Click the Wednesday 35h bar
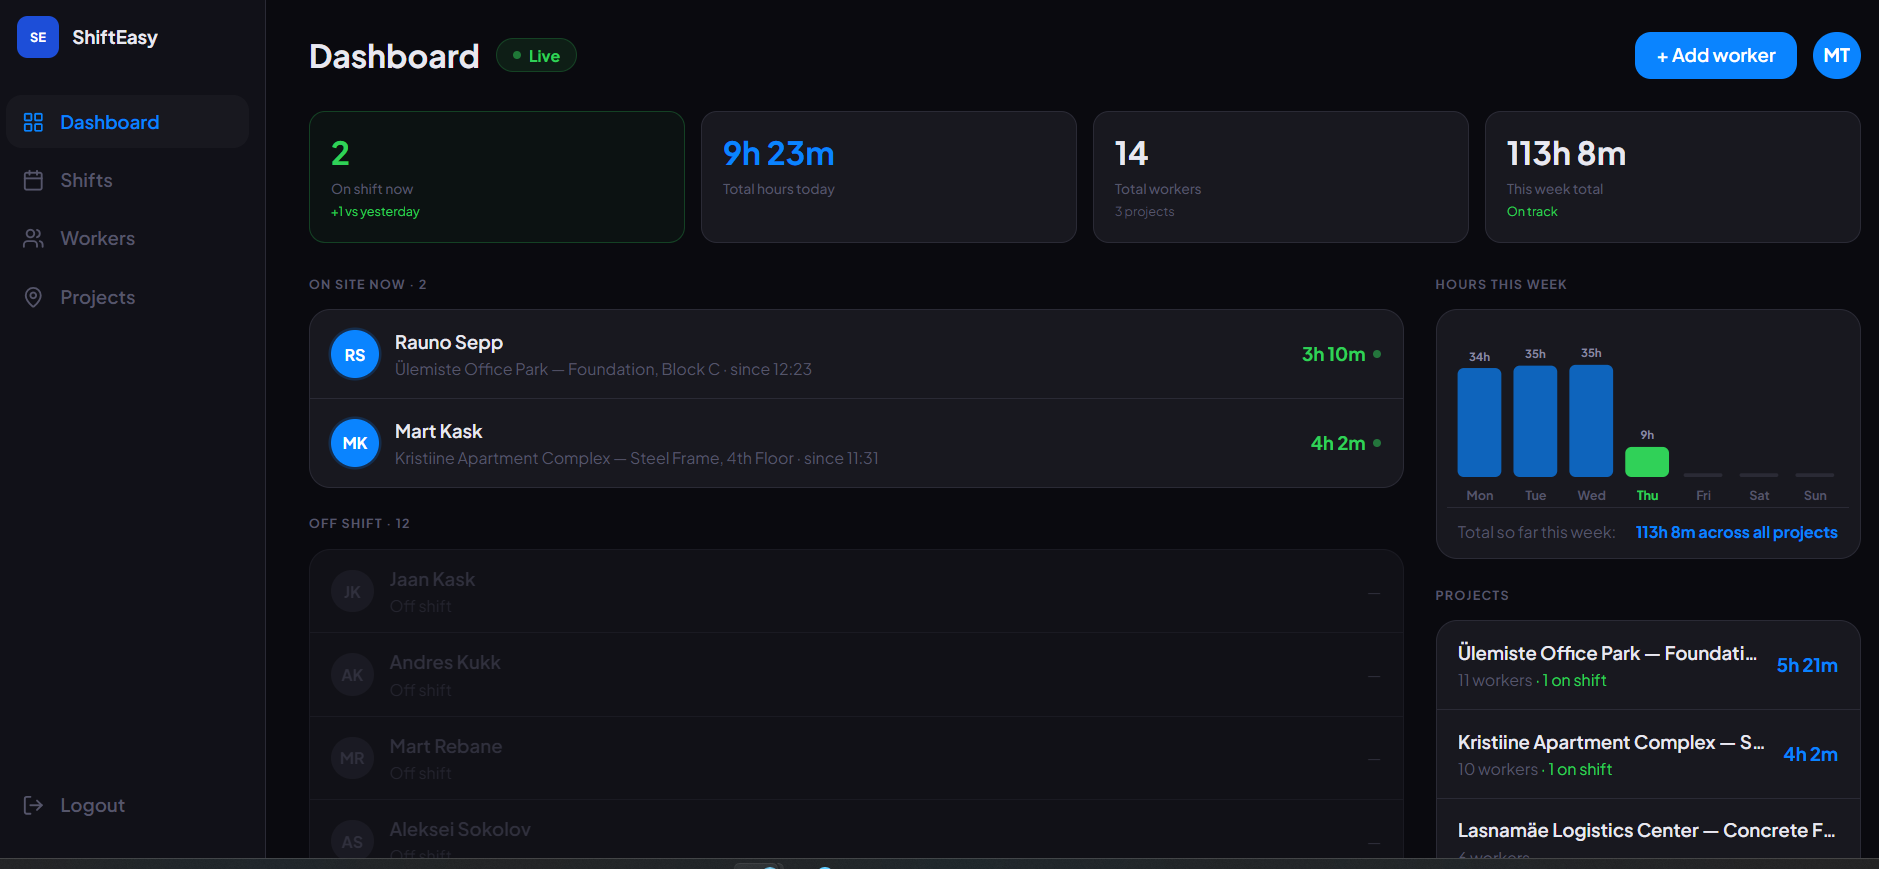1879x869 pixels. coord(1591,421)
